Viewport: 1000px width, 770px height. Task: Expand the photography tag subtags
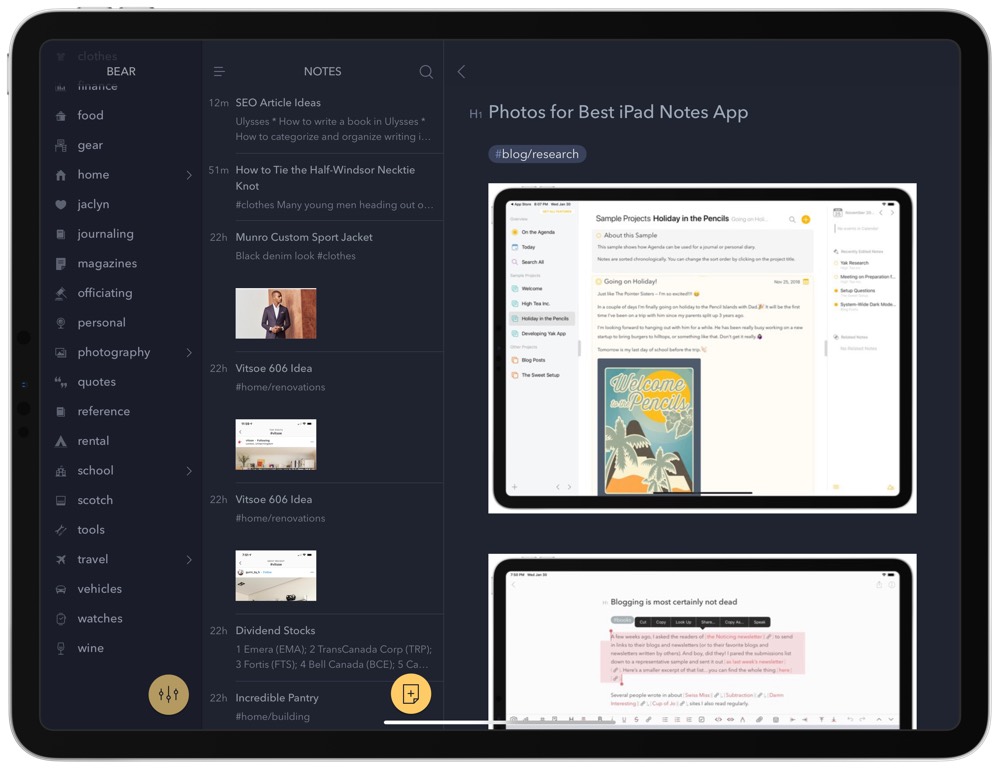189,352
